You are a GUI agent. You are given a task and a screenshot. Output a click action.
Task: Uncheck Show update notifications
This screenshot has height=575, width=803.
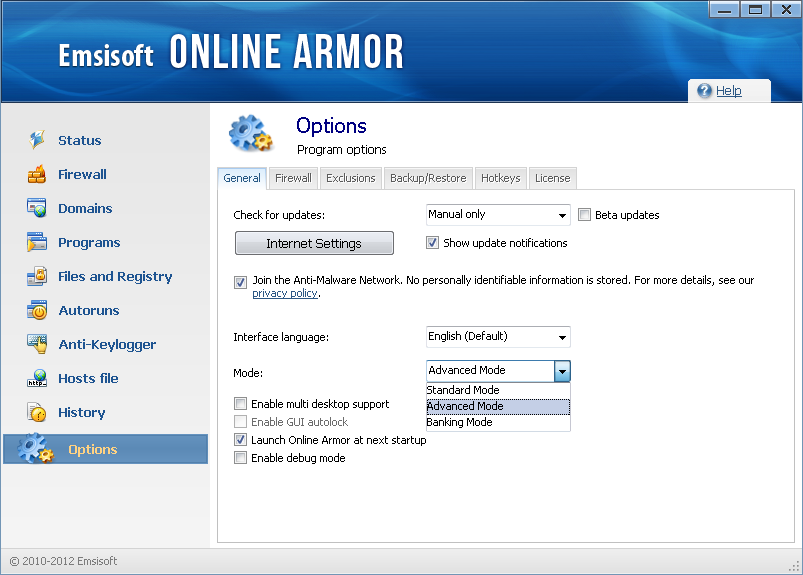(433, 243)
